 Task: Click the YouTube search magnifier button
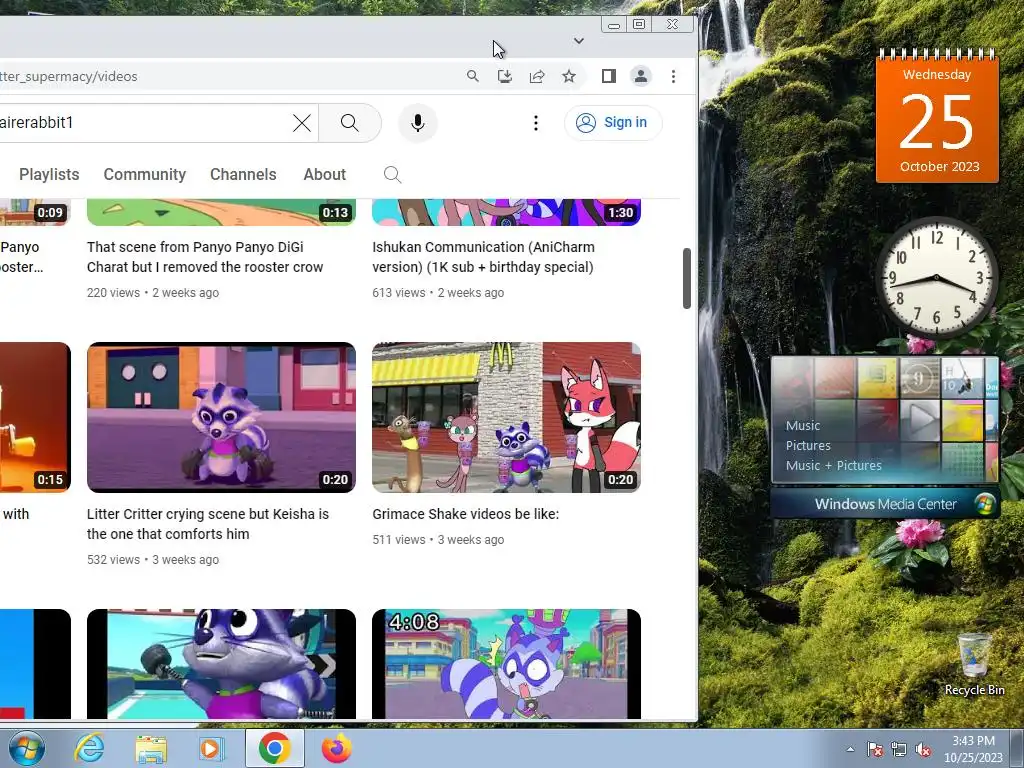(350, 123)
